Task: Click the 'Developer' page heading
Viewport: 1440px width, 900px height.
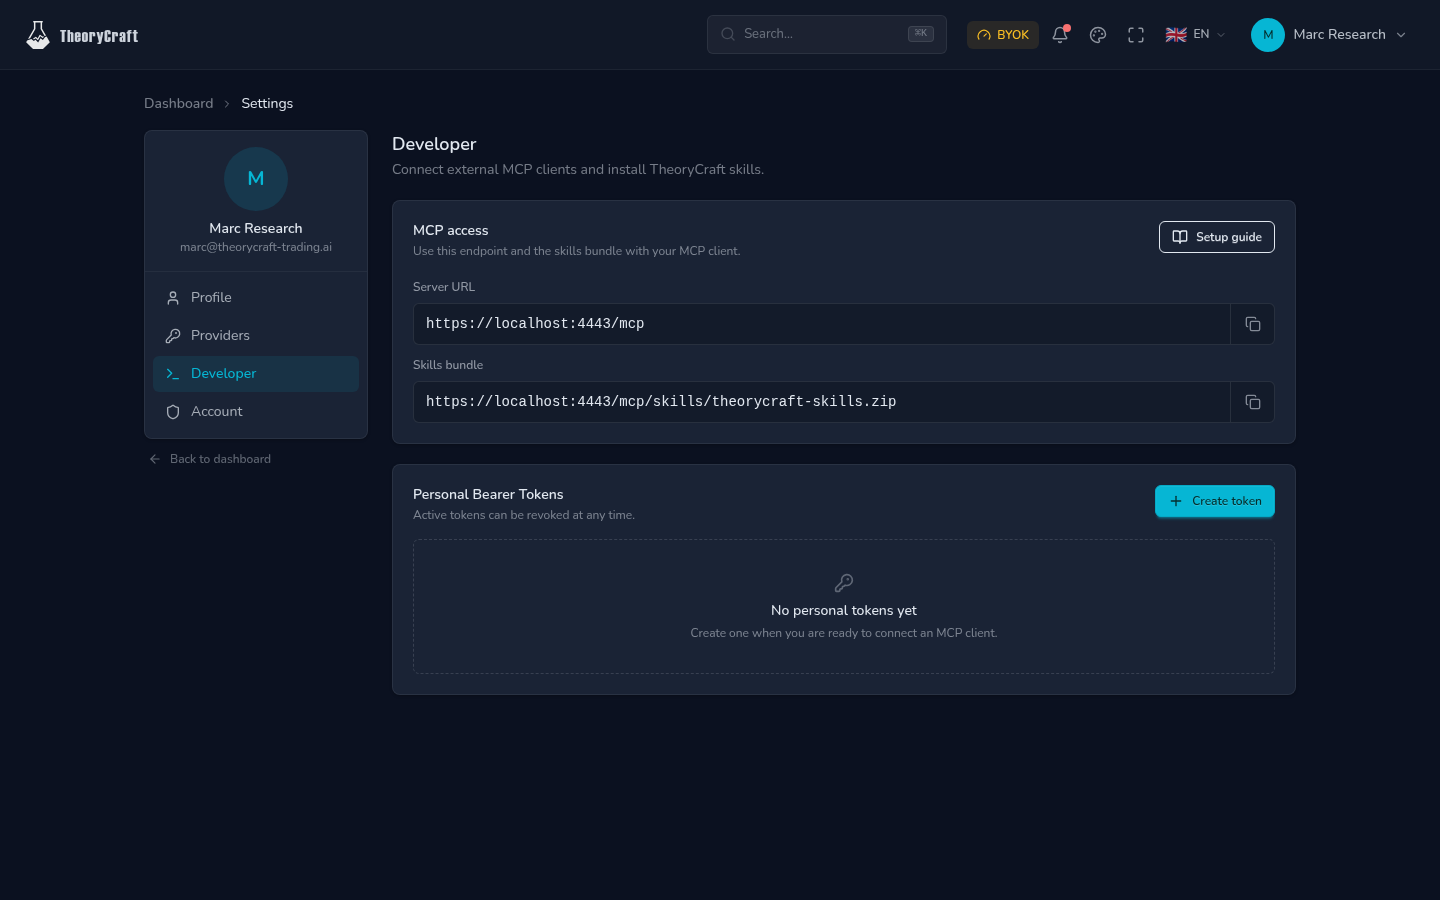Action: point(434,144)
